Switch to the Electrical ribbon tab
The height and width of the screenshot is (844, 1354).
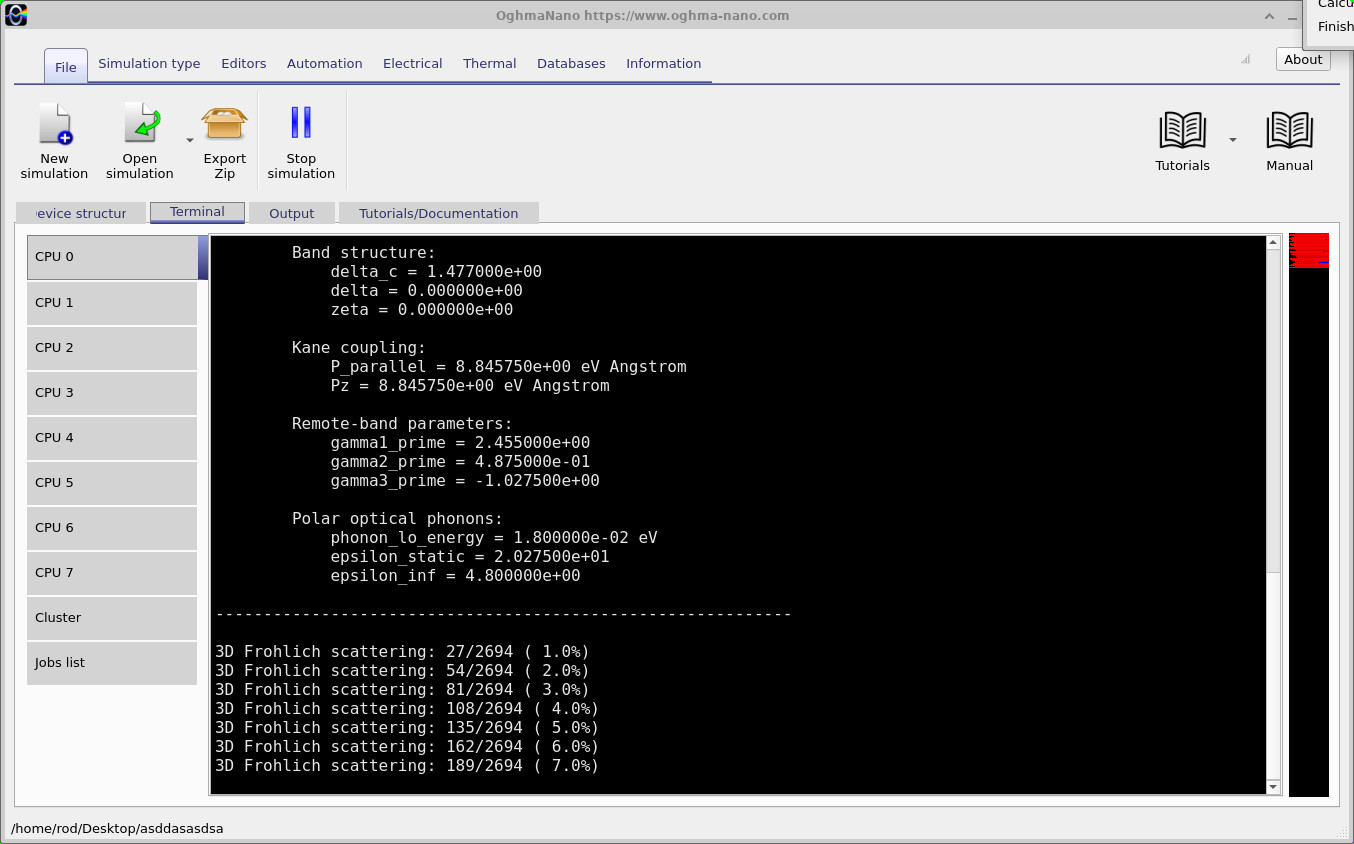[413, 63]
